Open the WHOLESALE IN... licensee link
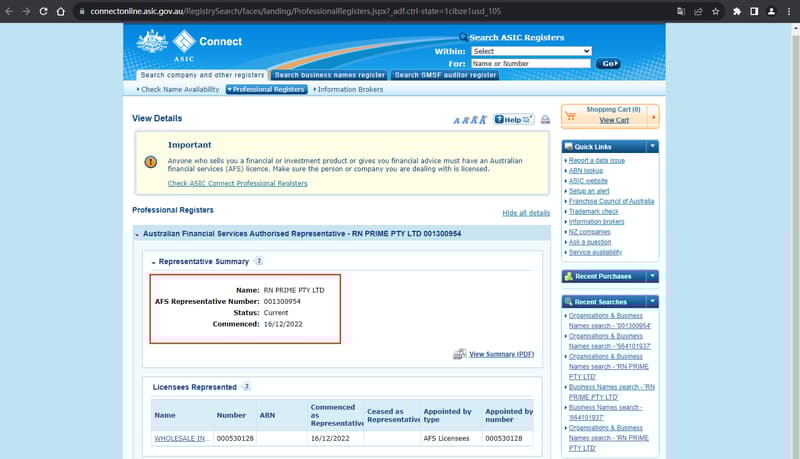The height and width of the screenshot is (459, 800). (180, 438)
